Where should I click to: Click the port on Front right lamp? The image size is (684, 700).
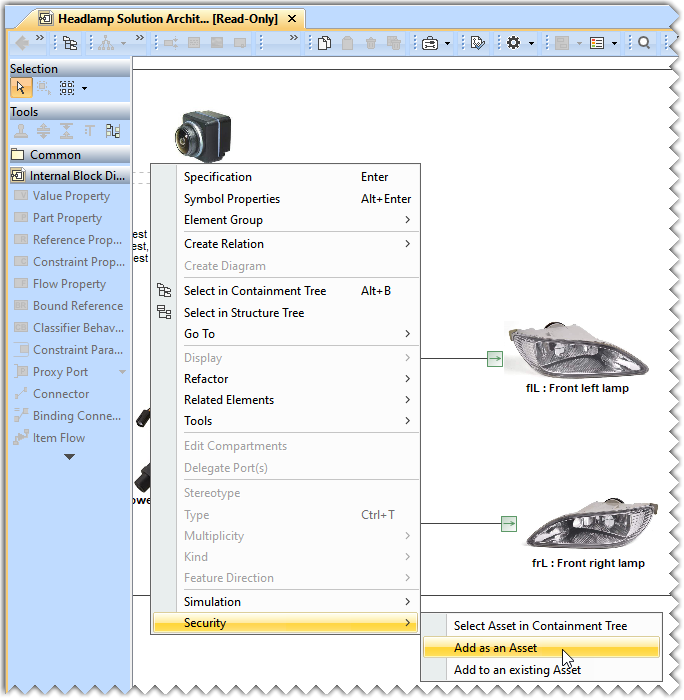[x=508, y=522]
